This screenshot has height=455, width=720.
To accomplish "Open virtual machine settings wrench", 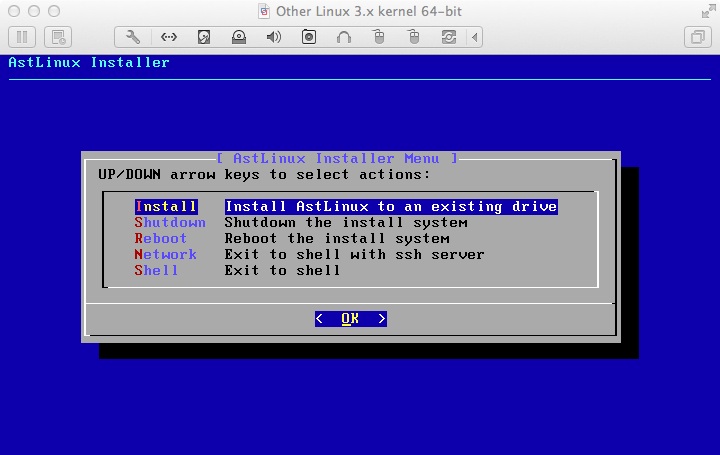I will point(133,37).
